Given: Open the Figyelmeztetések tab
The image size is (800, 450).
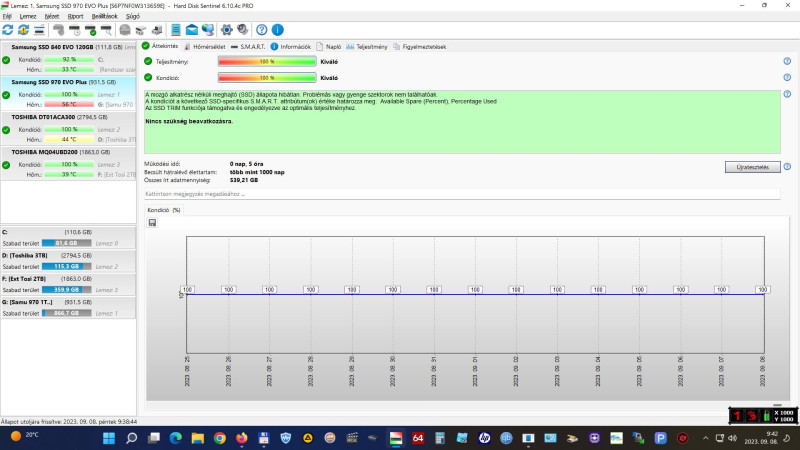Looking at the screenshot, I should click(x=419, y=46).
